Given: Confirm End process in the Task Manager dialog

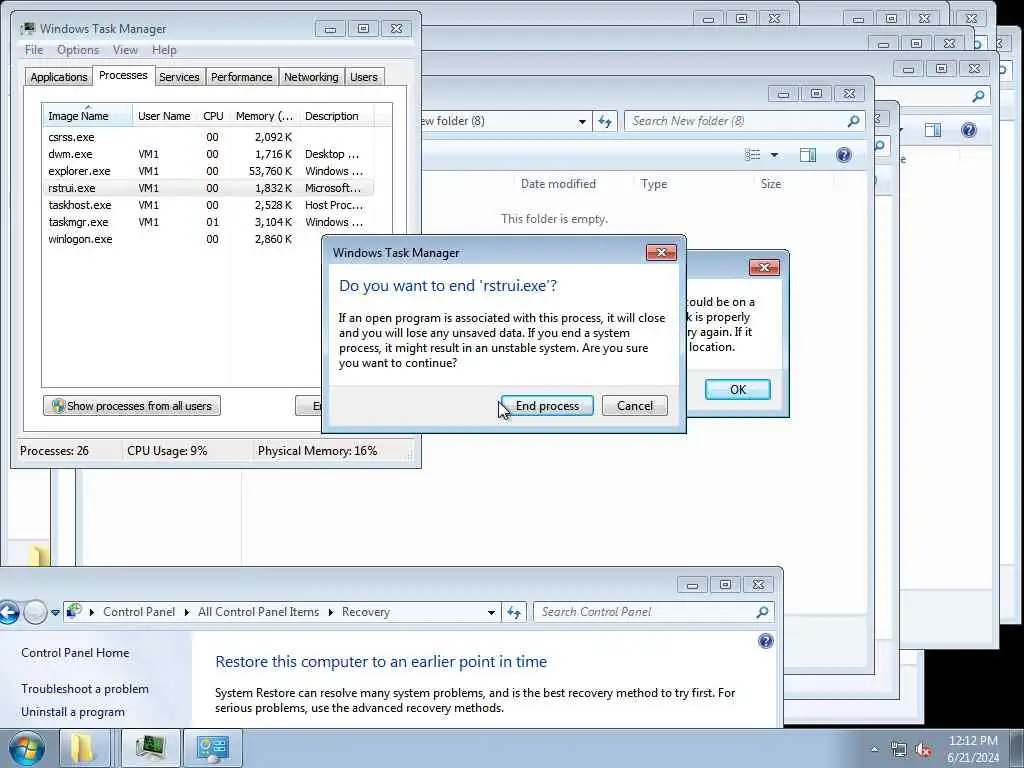Looking at the screenshot, I should pos(547,406).
